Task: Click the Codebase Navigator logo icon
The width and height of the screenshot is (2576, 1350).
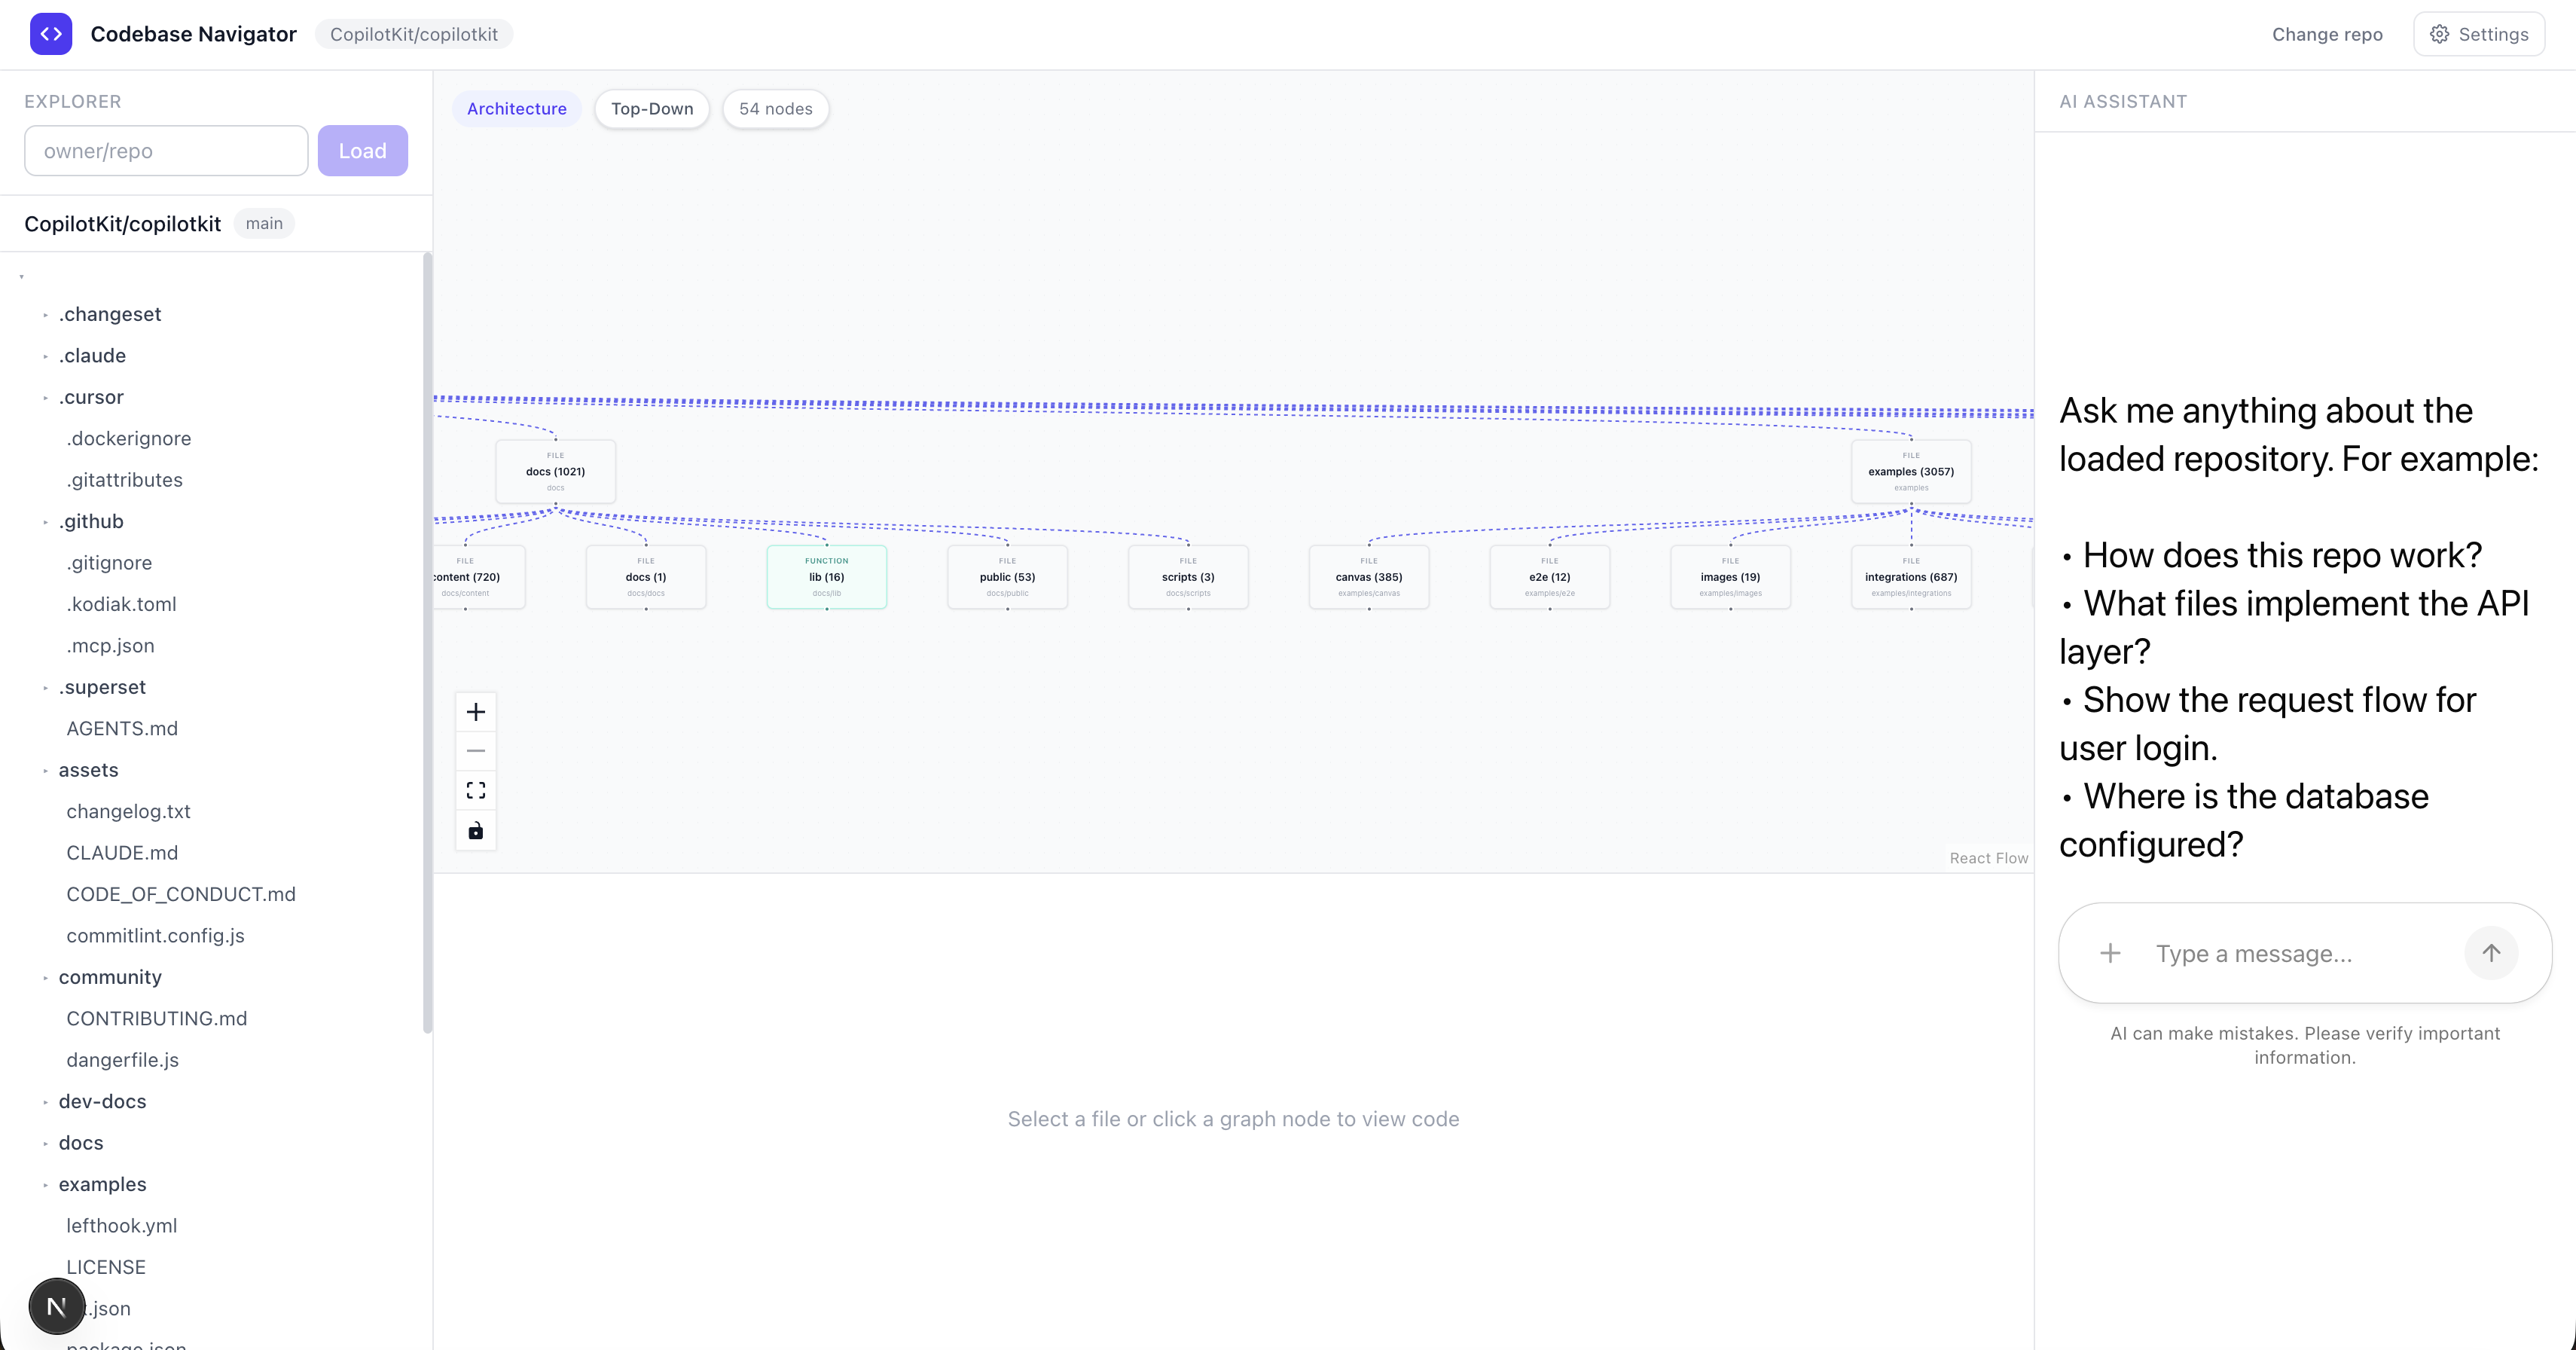Action: (x=51, y=34)
